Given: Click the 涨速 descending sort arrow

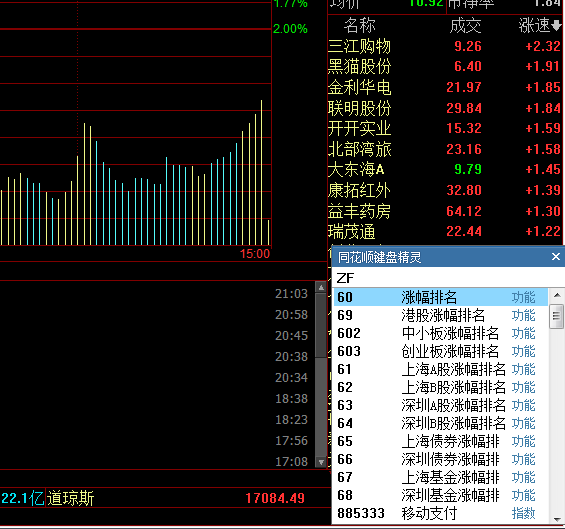Looking at the screenshot, I should [x=556, y=26].
